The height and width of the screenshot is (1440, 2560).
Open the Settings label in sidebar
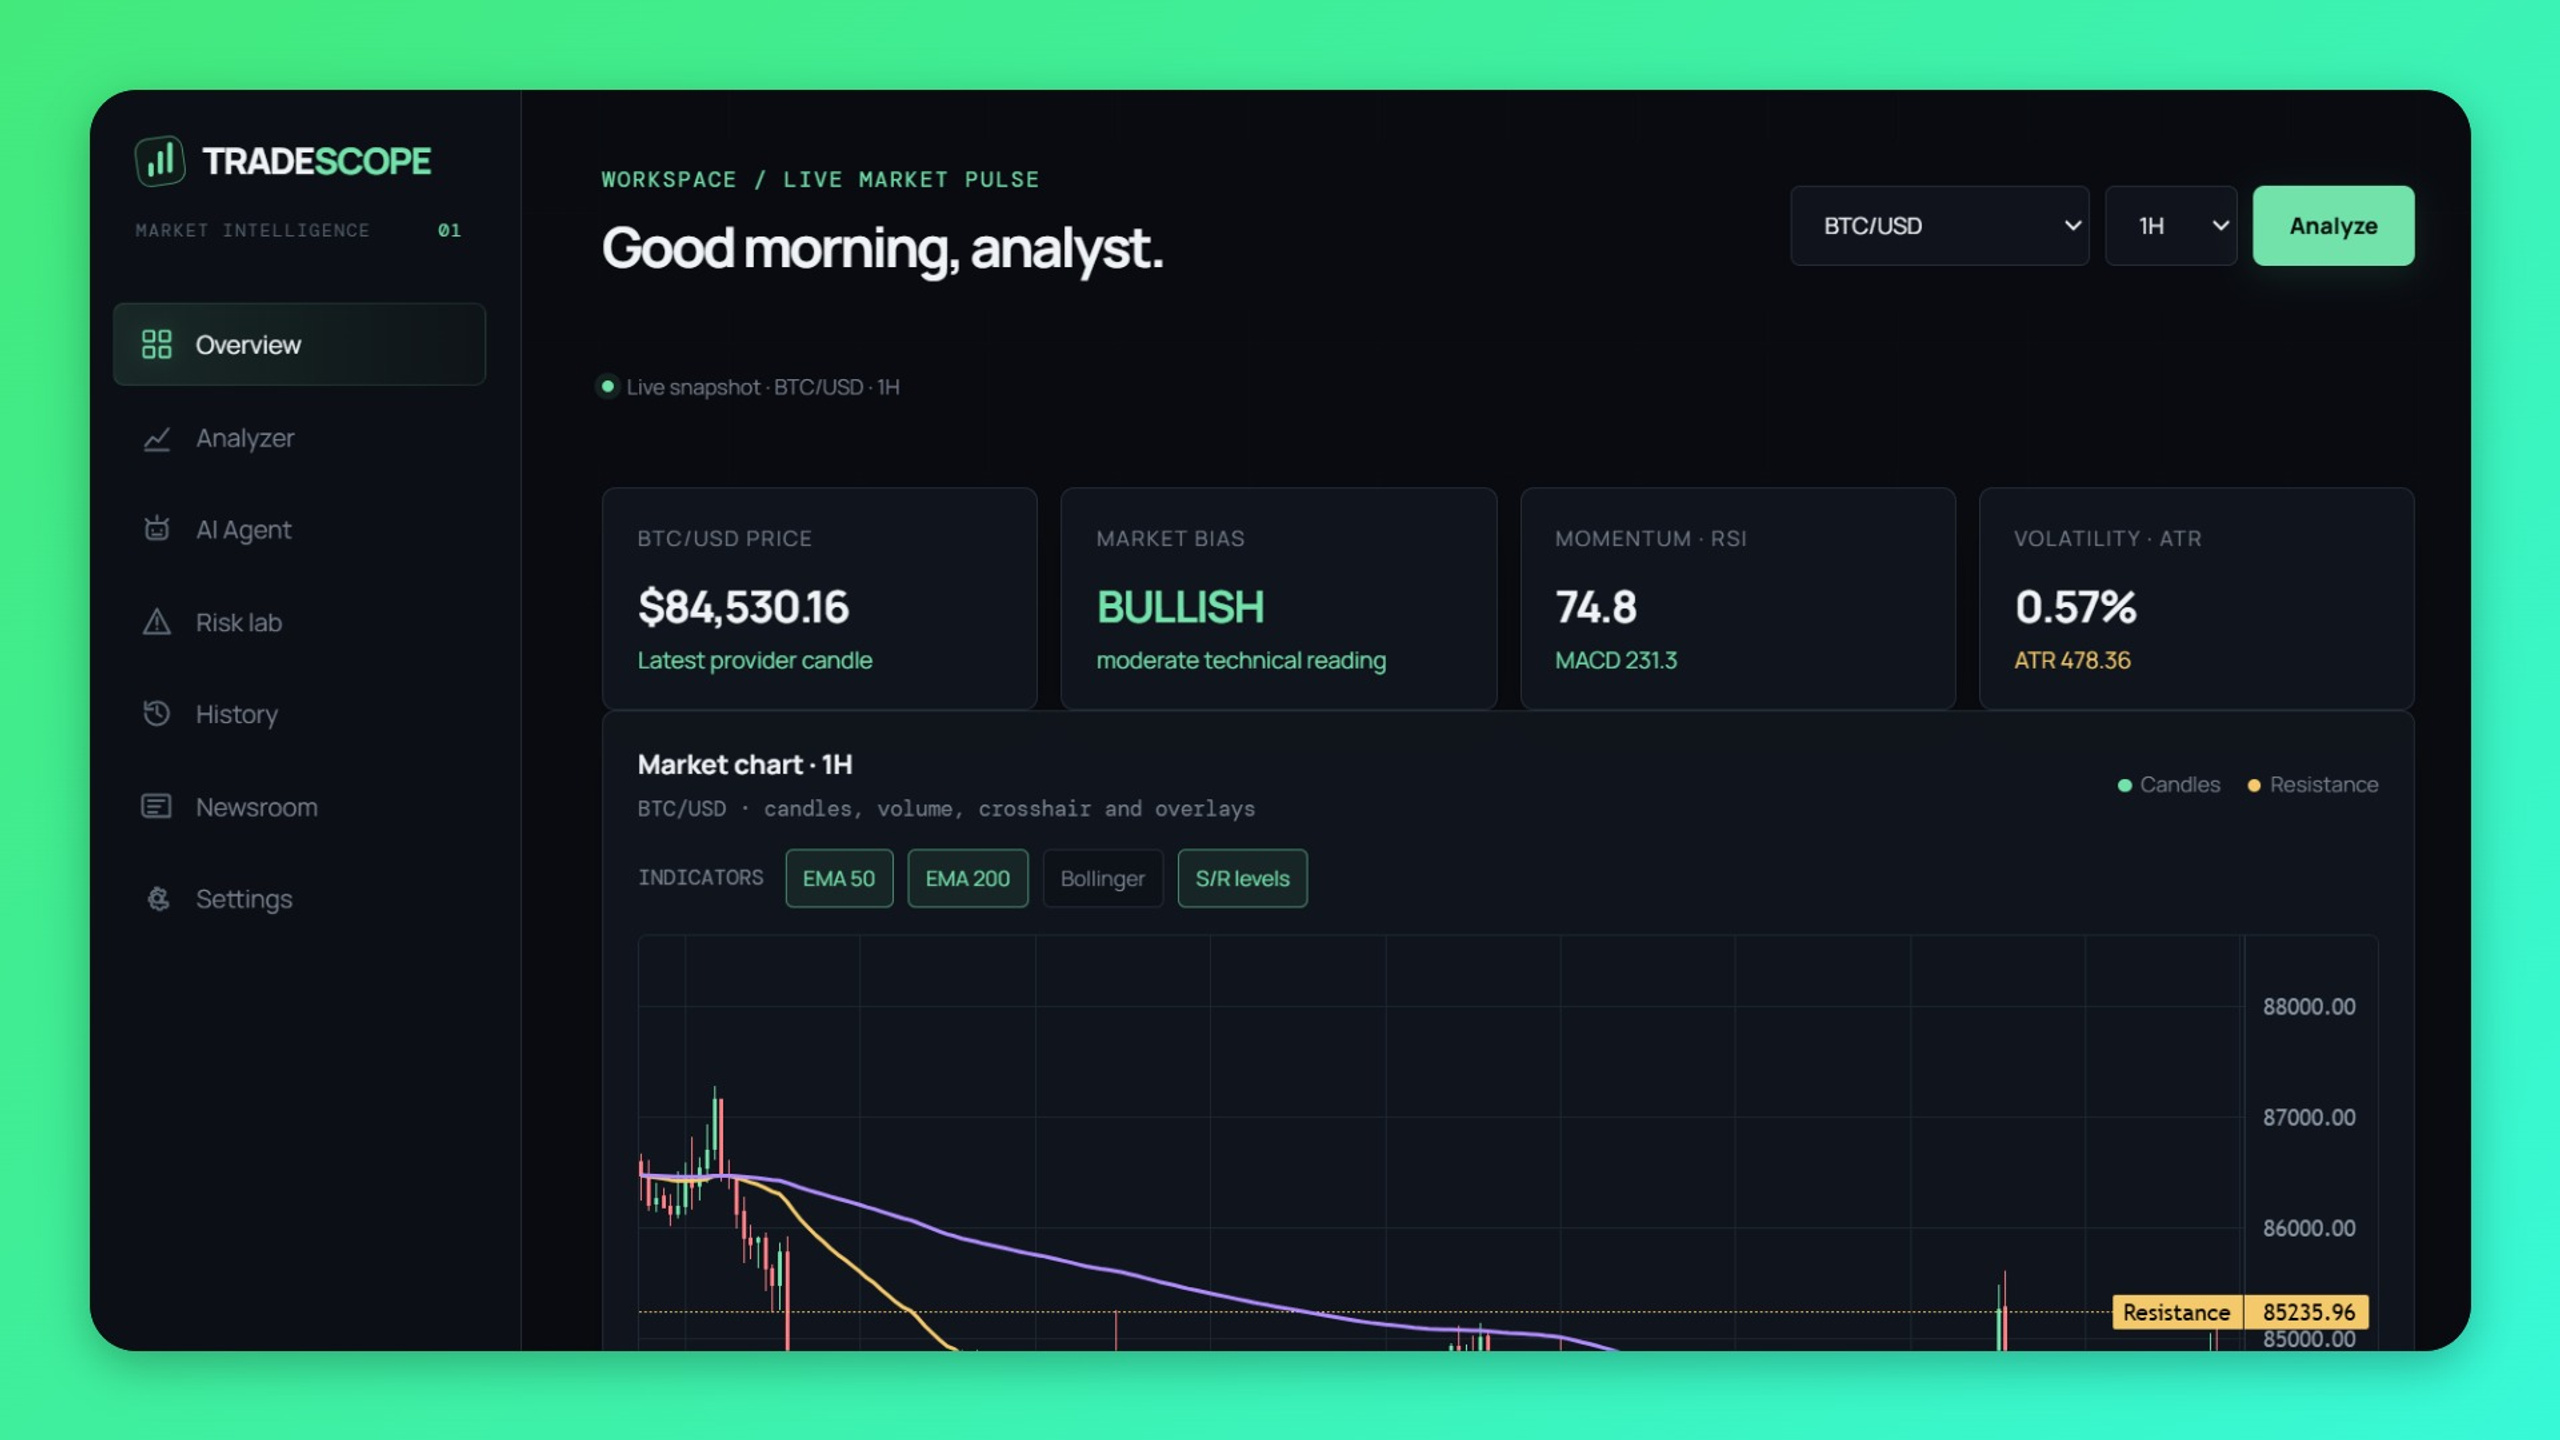244,899
